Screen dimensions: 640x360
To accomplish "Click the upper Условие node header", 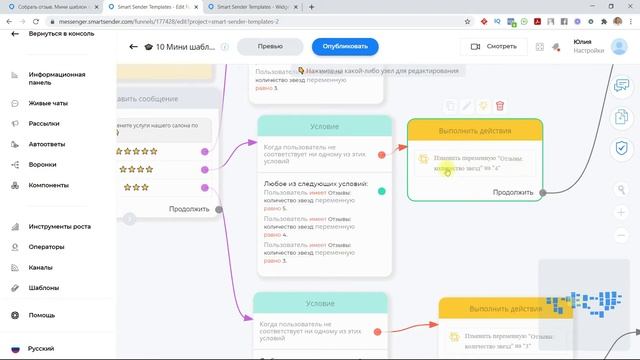I will click(x=324, y=126).
